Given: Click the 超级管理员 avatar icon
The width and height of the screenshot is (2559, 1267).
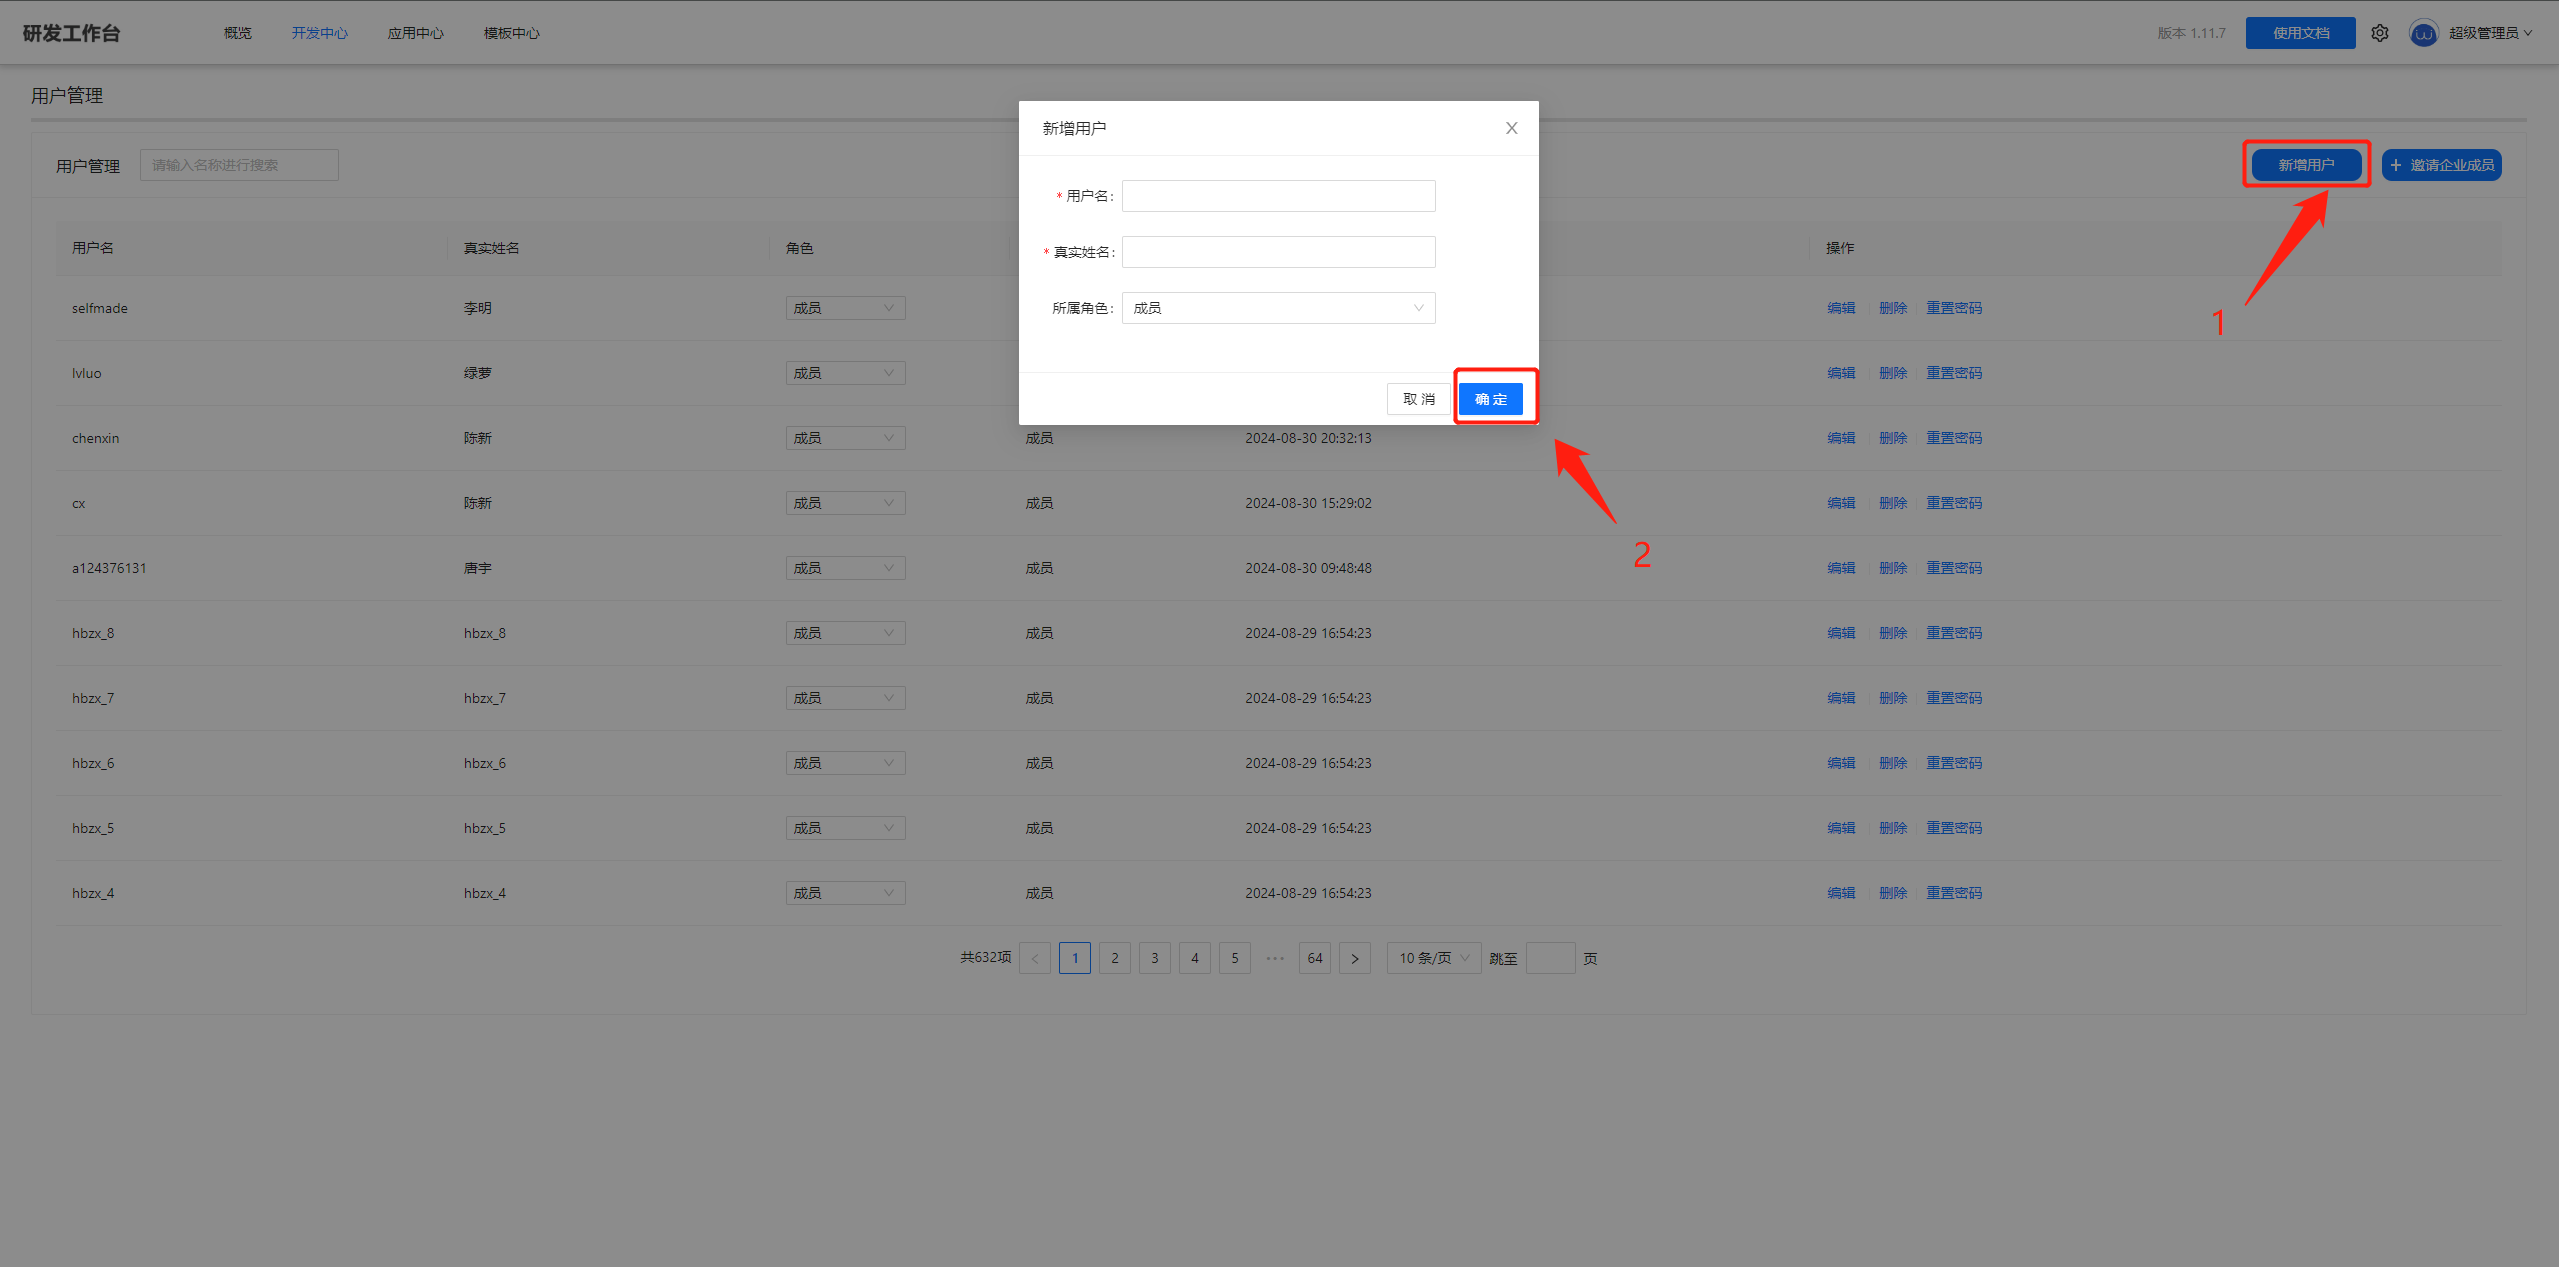Looking at the screenshot, I should pyautogui.click(x=2423, y=33).
